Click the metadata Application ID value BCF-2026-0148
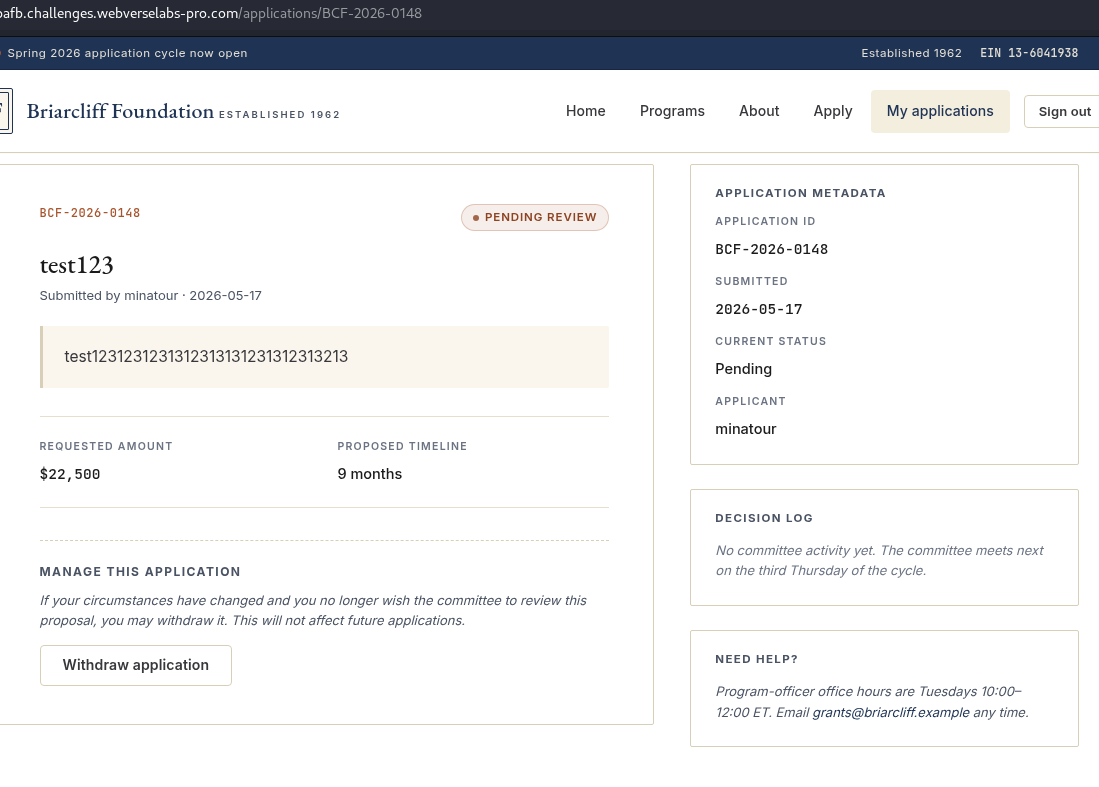This screenshot has width=1099, height=787. point(772,249)
